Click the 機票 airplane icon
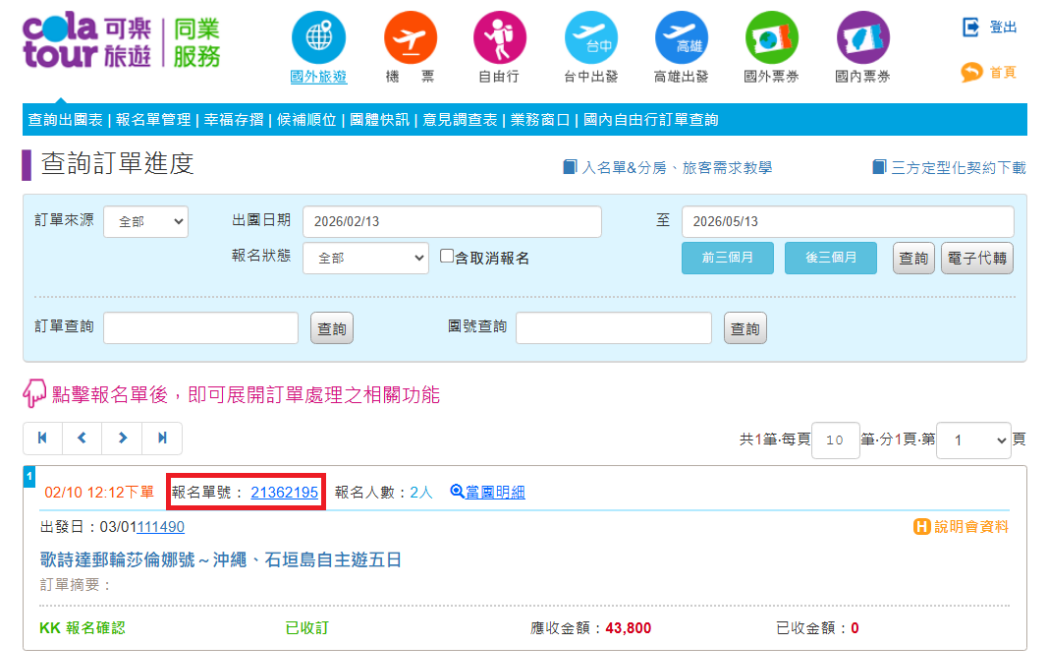Viewport: 1044px width, 652px height. (410, 38)
